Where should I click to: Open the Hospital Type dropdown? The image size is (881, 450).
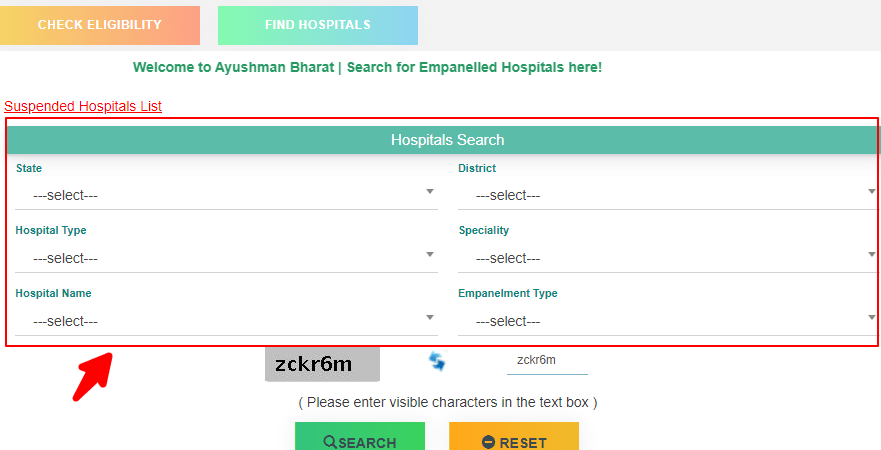[x=226, y=258]
